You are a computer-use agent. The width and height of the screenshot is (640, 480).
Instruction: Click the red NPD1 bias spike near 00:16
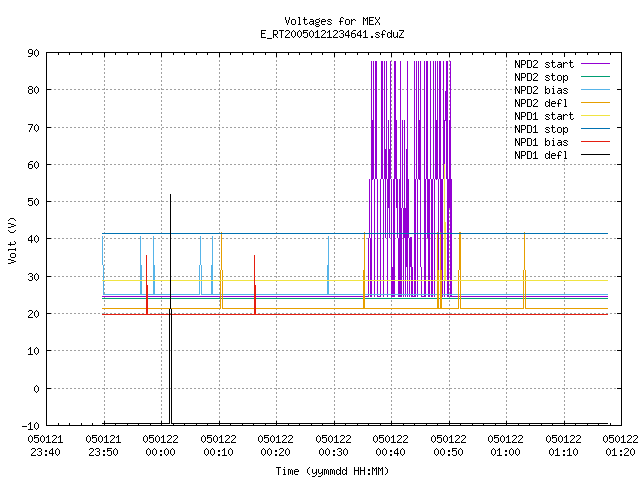click(255, 284)
